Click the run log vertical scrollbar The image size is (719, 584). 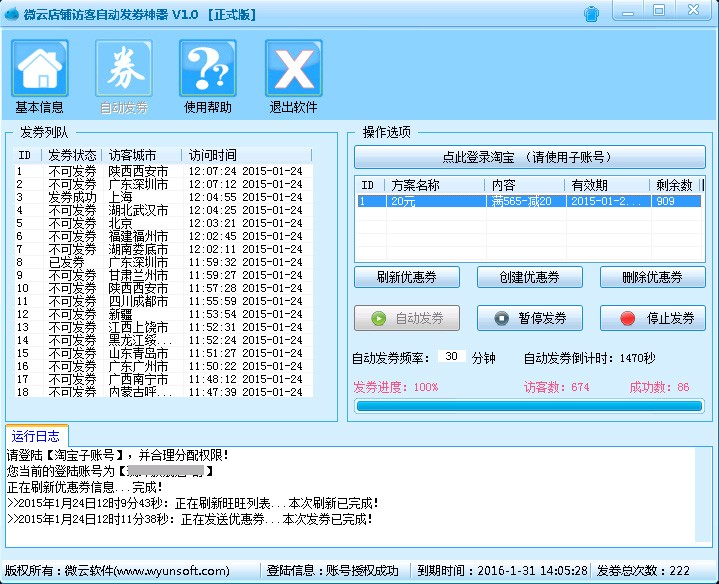702,495
